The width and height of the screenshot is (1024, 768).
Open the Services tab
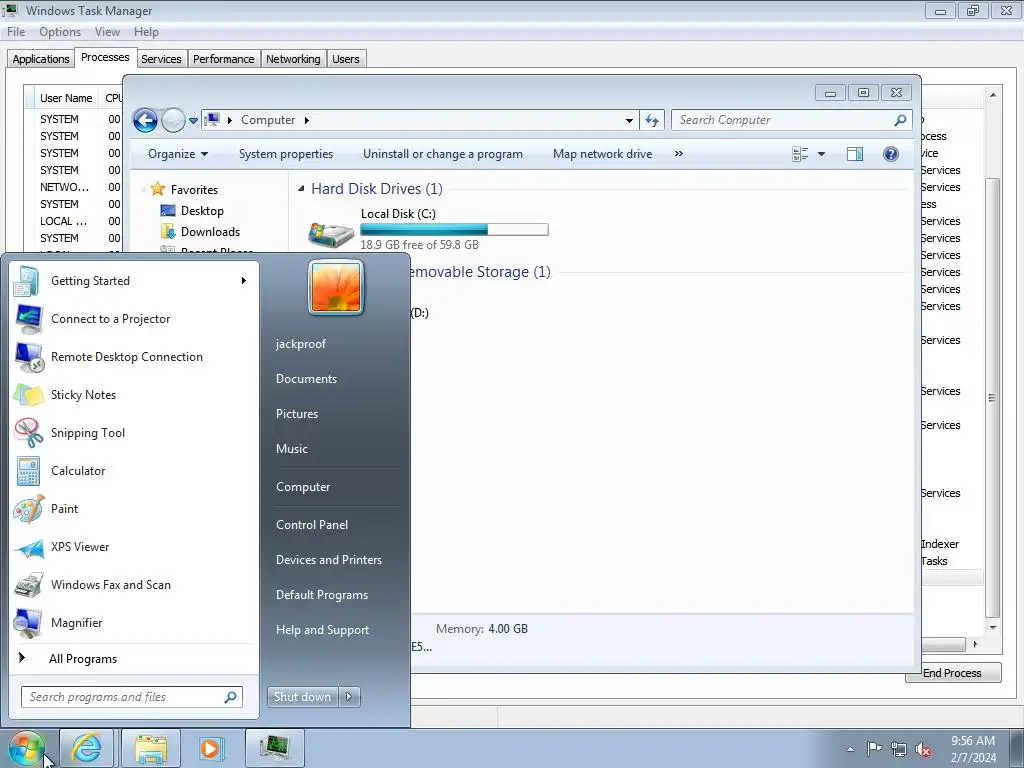coord(161,59)
